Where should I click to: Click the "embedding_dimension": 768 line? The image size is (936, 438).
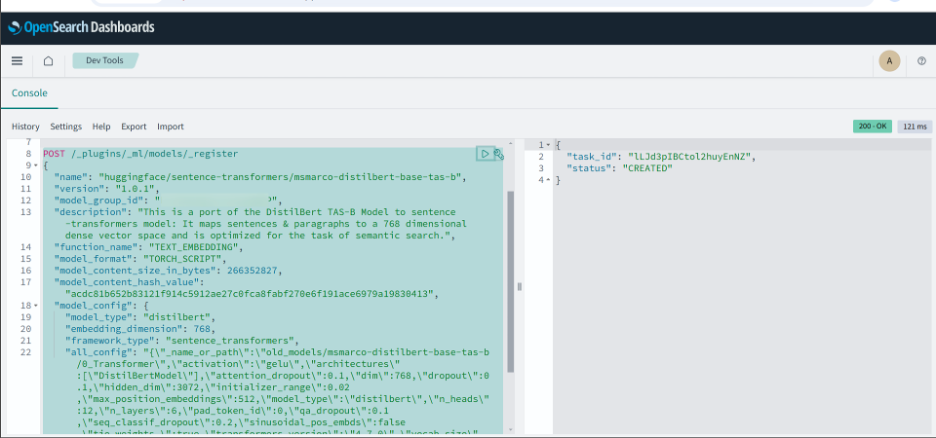tap(140, 329)
